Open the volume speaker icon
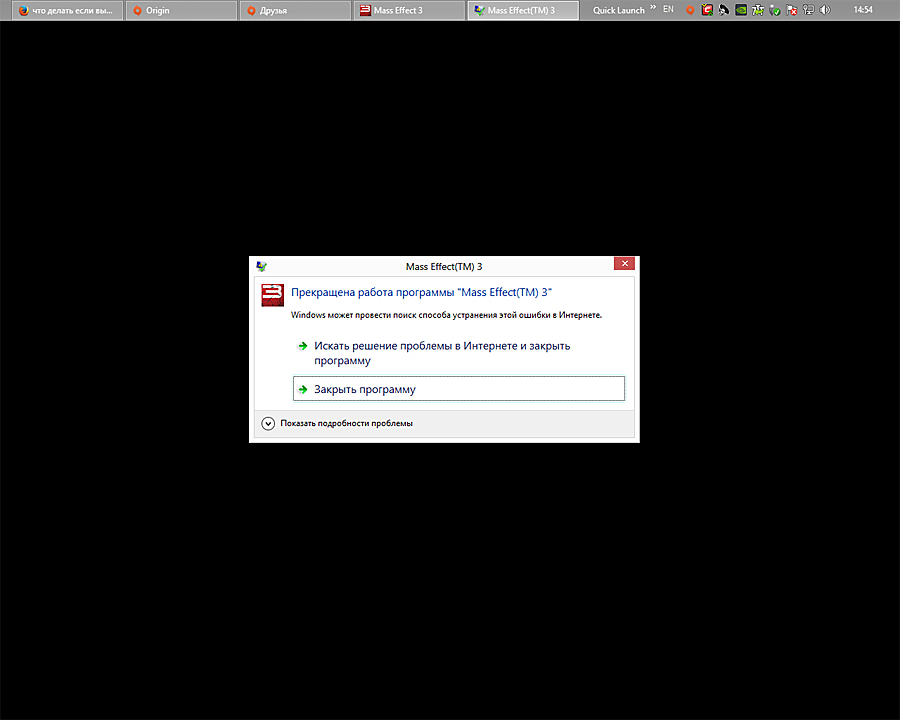Image resolution: width=900 pixels, height=720 pixels. (x=825, y=10)
